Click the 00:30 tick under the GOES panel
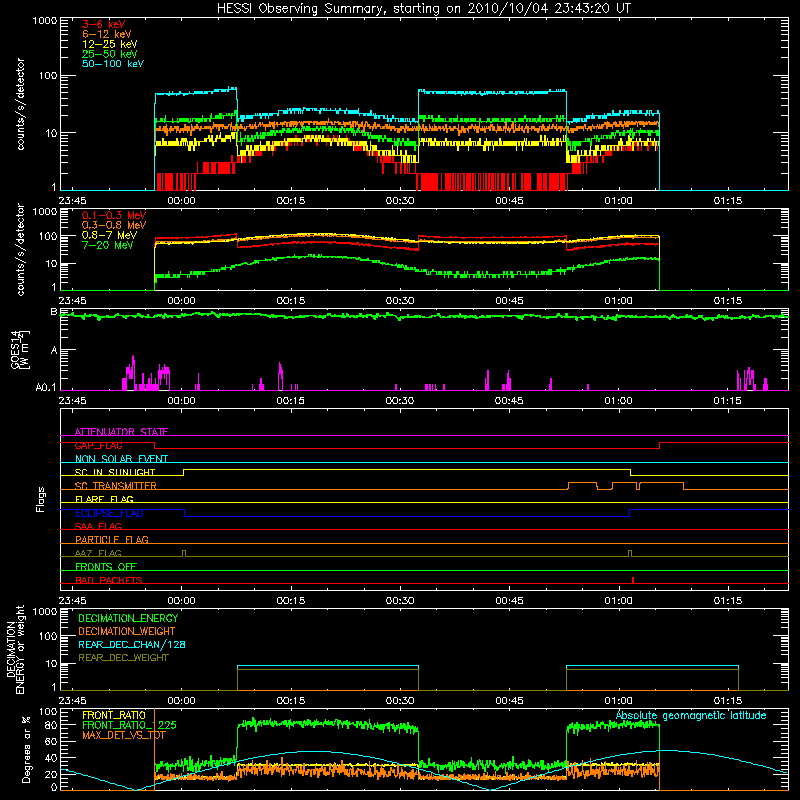Screen dimensions: 800x800 [399, 401]
